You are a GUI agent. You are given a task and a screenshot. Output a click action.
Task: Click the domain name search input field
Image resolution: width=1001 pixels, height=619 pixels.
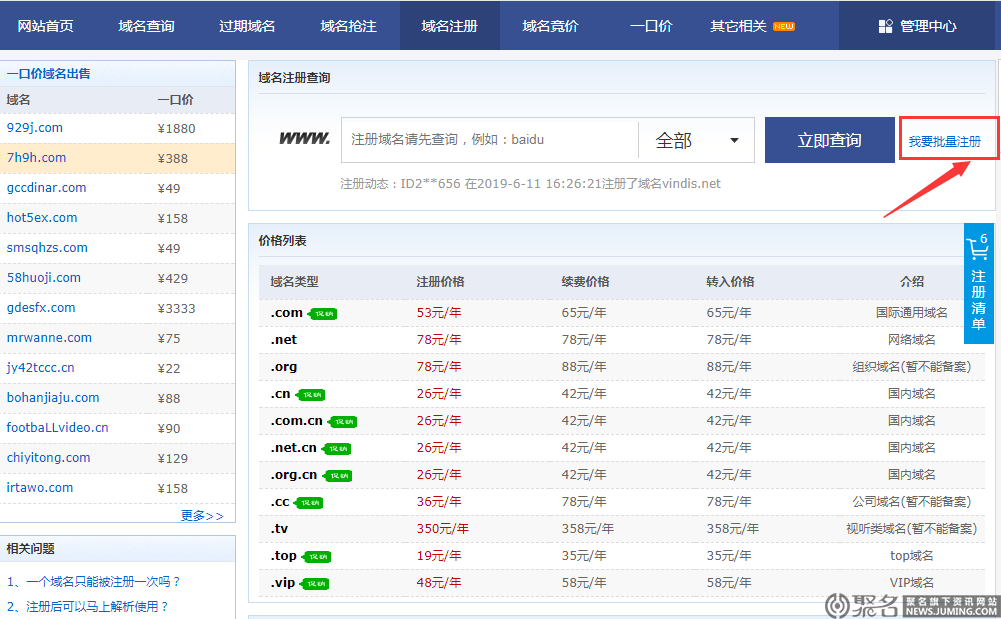[x=490, y=140]
